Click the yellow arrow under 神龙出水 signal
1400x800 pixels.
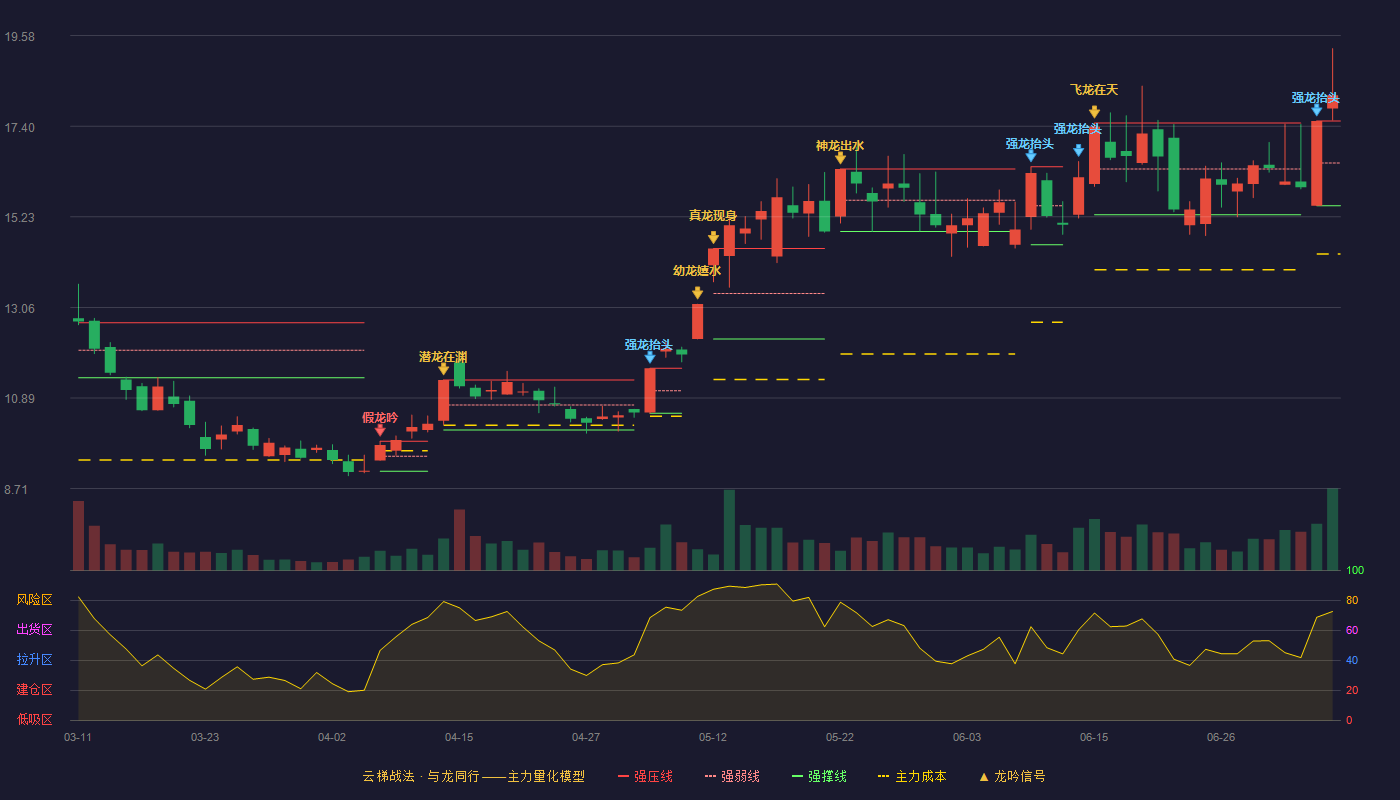click(x=840, y=158)
